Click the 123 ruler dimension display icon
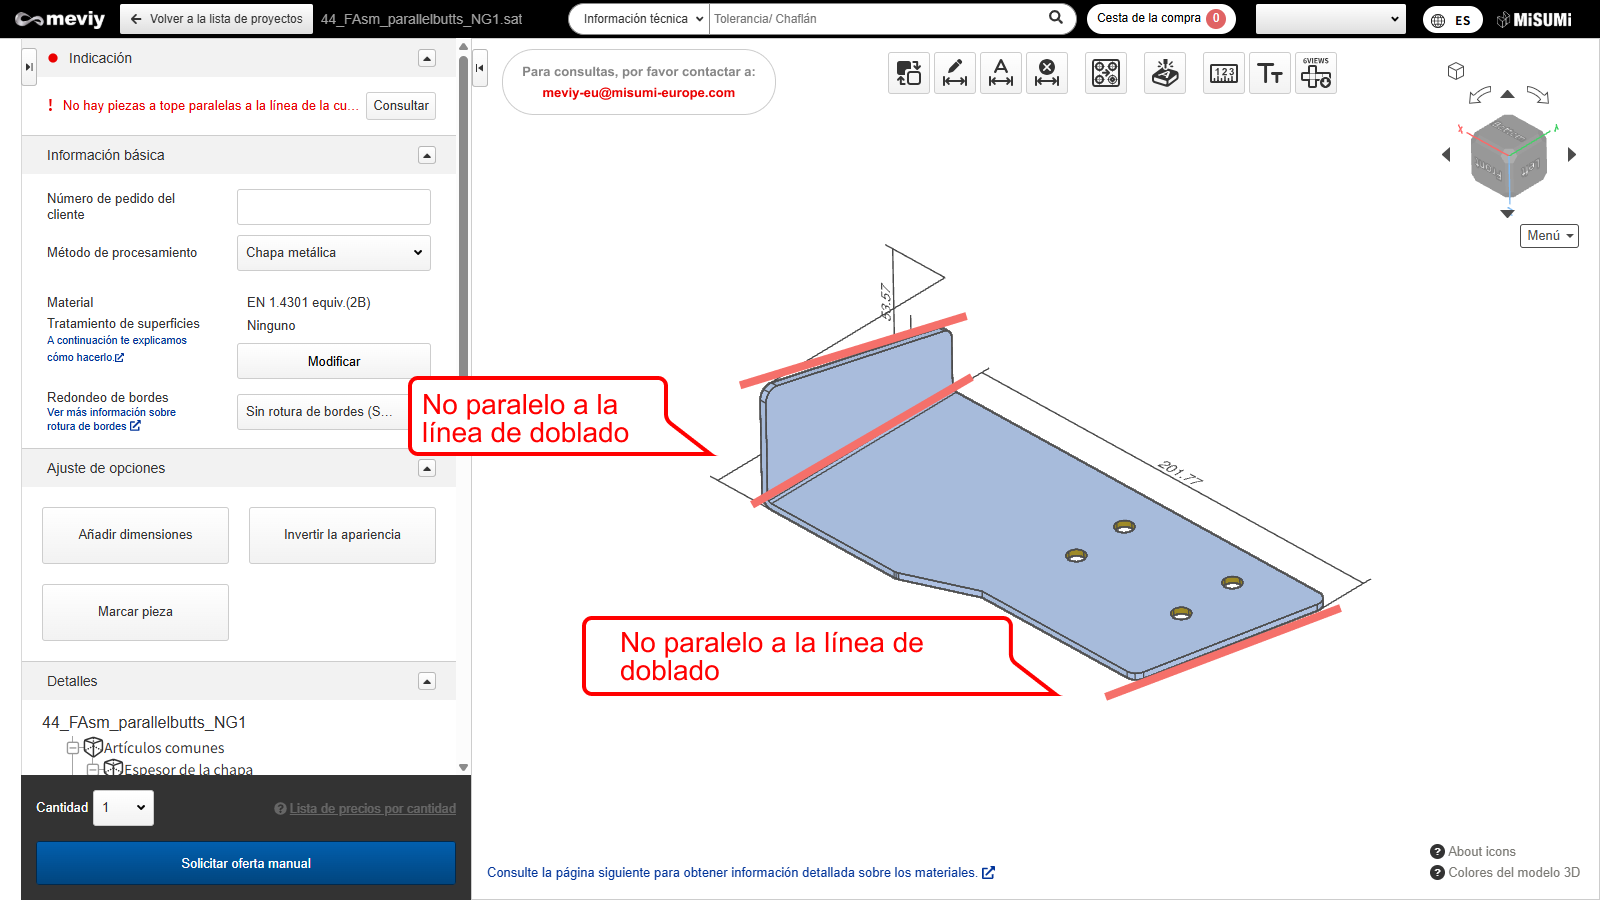The image size is (1600, 900). point(1224,73)
